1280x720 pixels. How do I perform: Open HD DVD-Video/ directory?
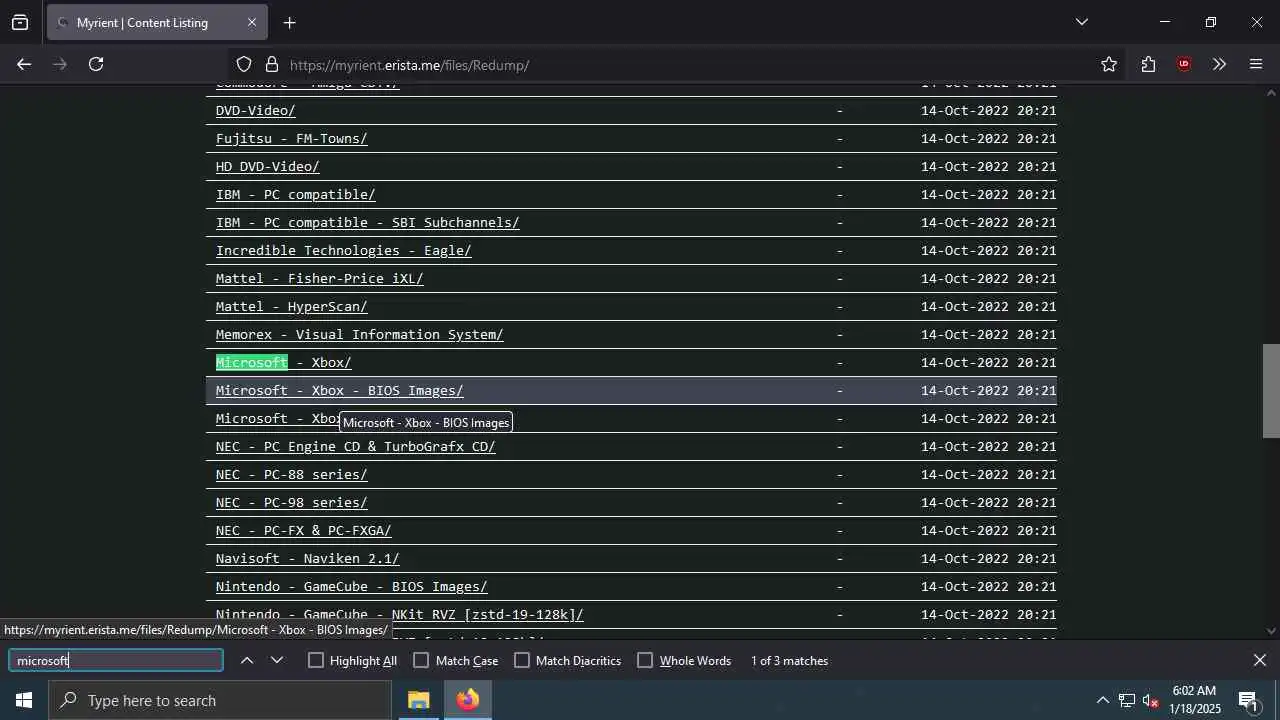[x=267, y=166]
